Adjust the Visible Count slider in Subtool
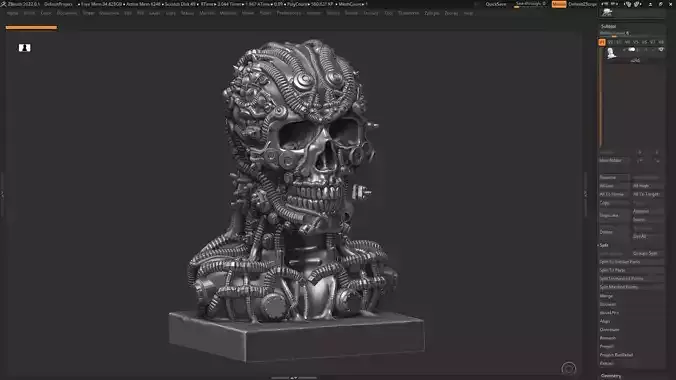The width and height of the screenshot is (676, 380). (x=631, y=33)
